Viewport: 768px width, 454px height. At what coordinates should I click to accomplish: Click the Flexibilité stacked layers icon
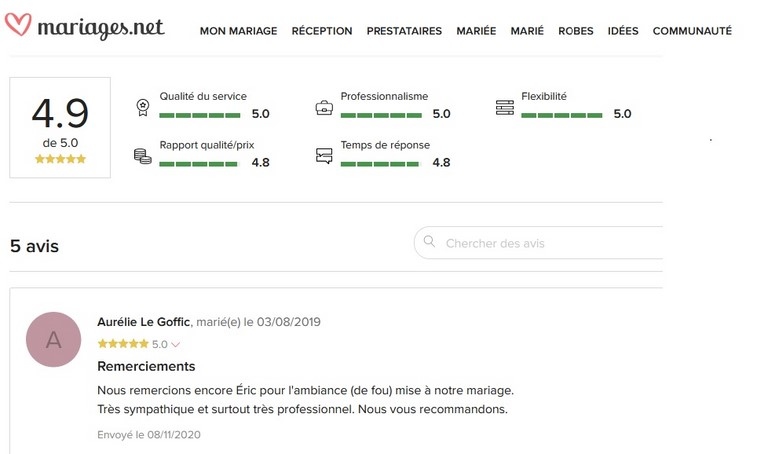tap(504, 105)
